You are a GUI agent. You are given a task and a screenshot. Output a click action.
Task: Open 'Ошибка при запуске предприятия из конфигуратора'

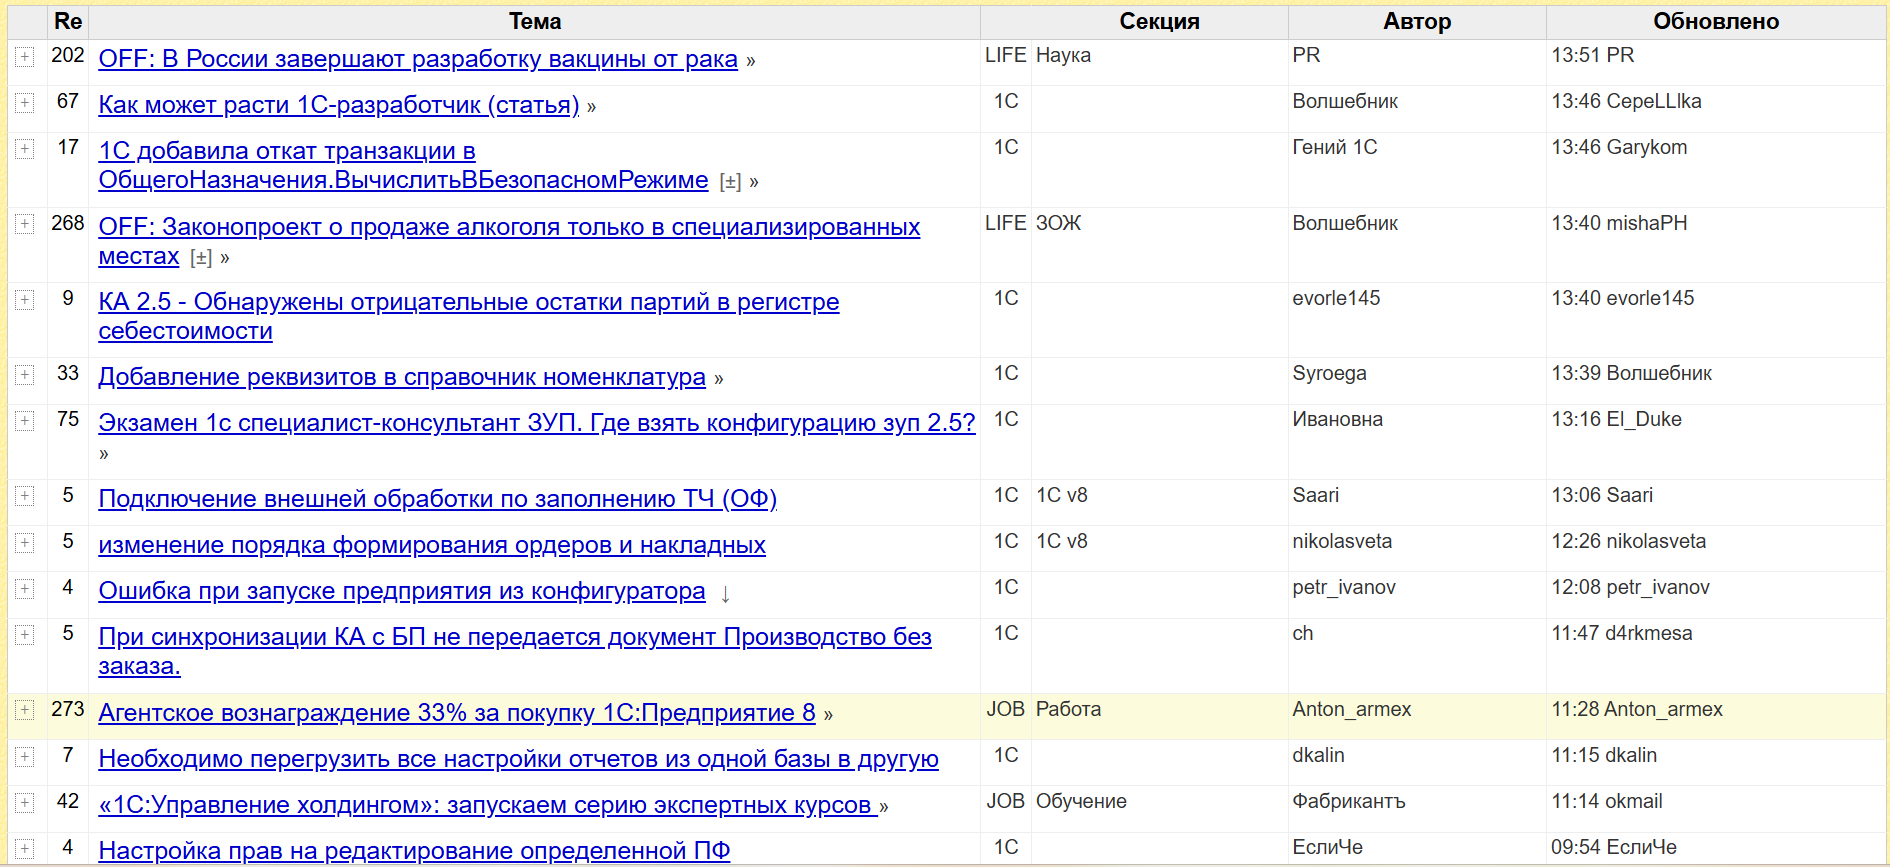point(402,591)
